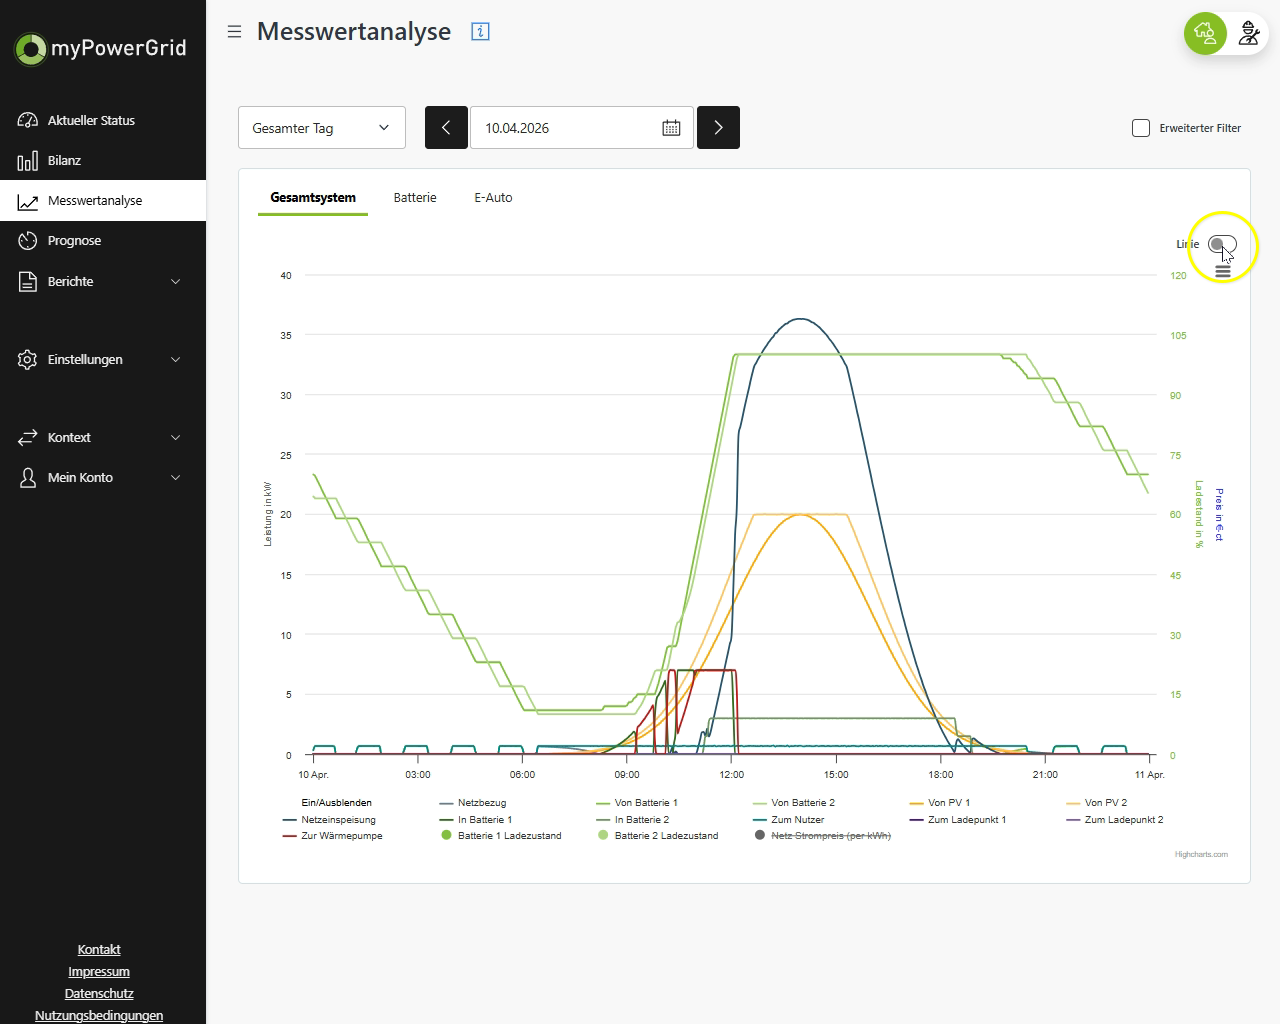1280x1024 pixels.
Task: Expand the Berichte submenu chevron
Action: [176, 282]
